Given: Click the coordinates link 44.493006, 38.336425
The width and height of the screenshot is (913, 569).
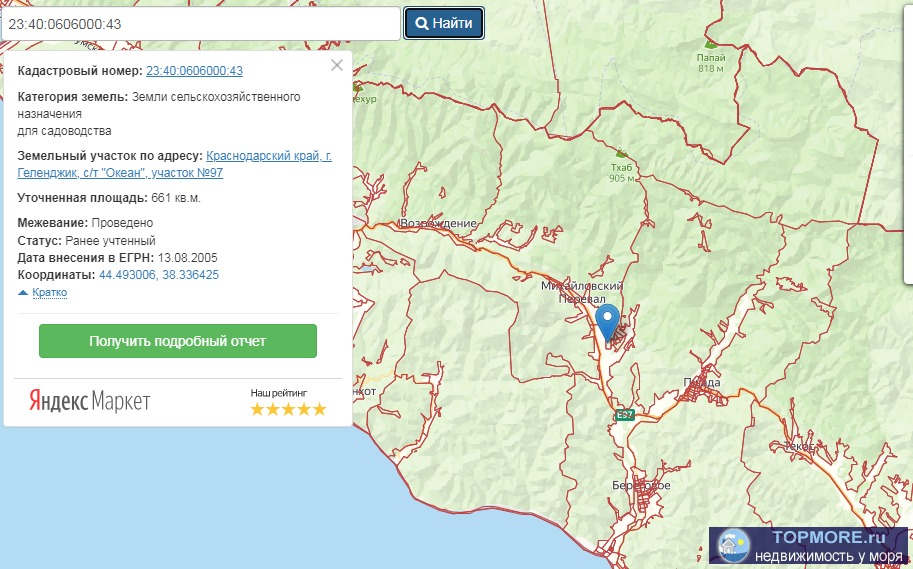Looking at the screenshot, I should click(x=159, y=274).
